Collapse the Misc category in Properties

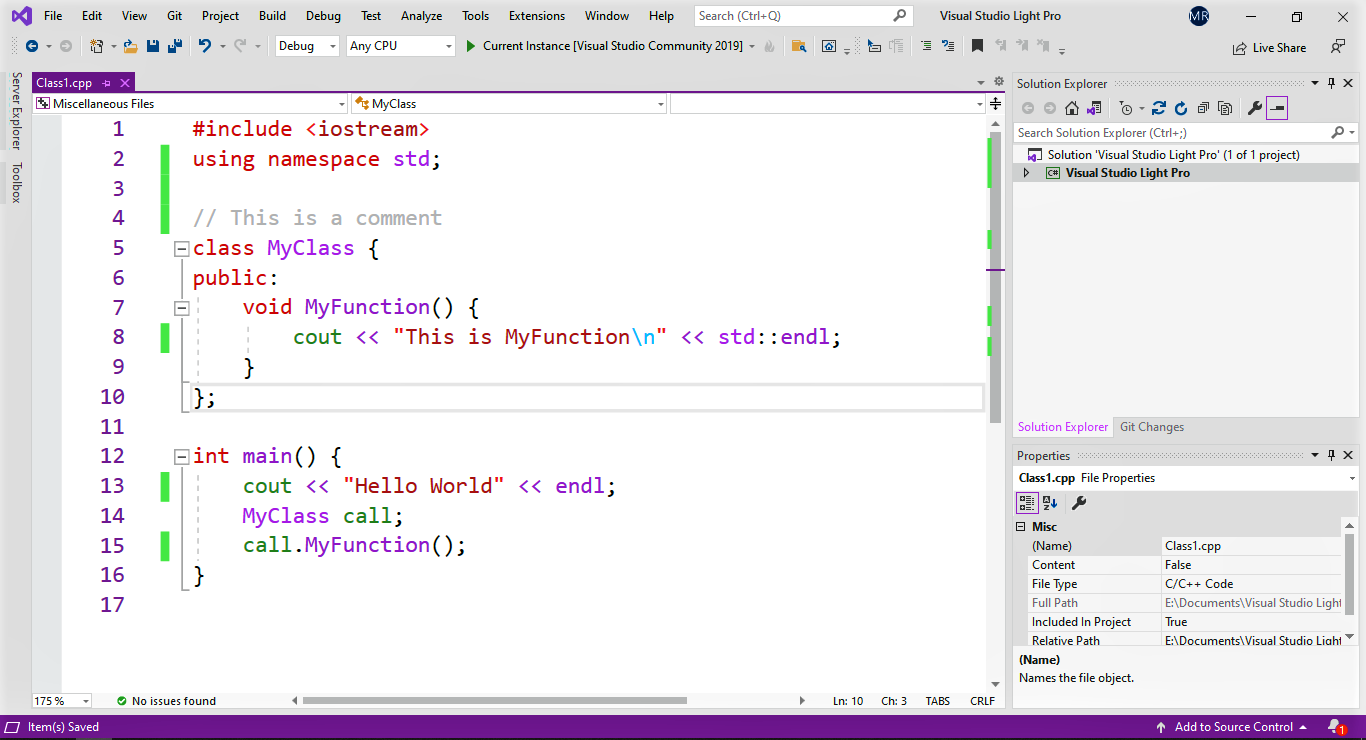pos(1021,526)
